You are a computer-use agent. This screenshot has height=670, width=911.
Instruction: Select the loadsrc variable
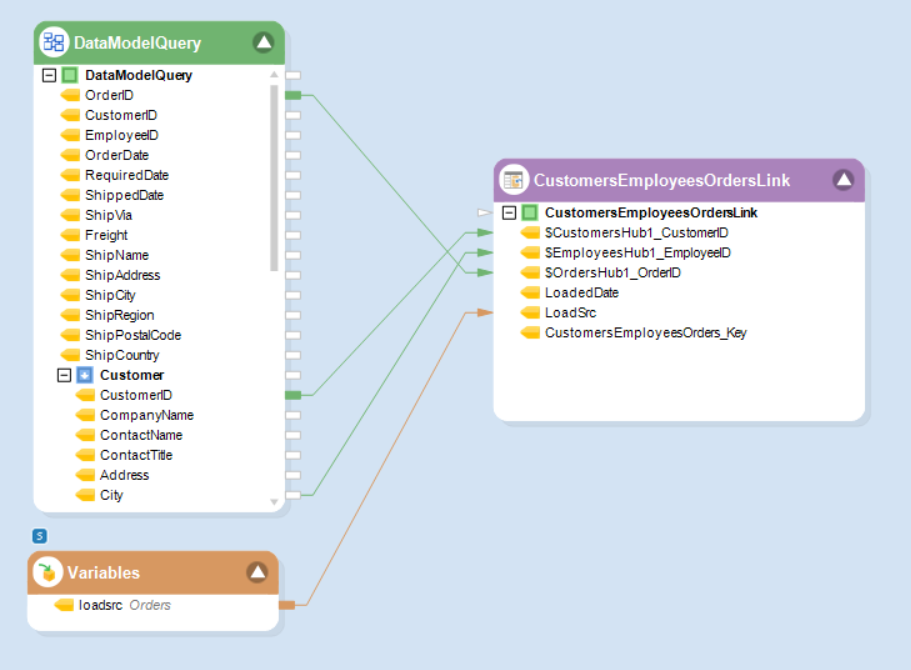(x=100, y=605)
